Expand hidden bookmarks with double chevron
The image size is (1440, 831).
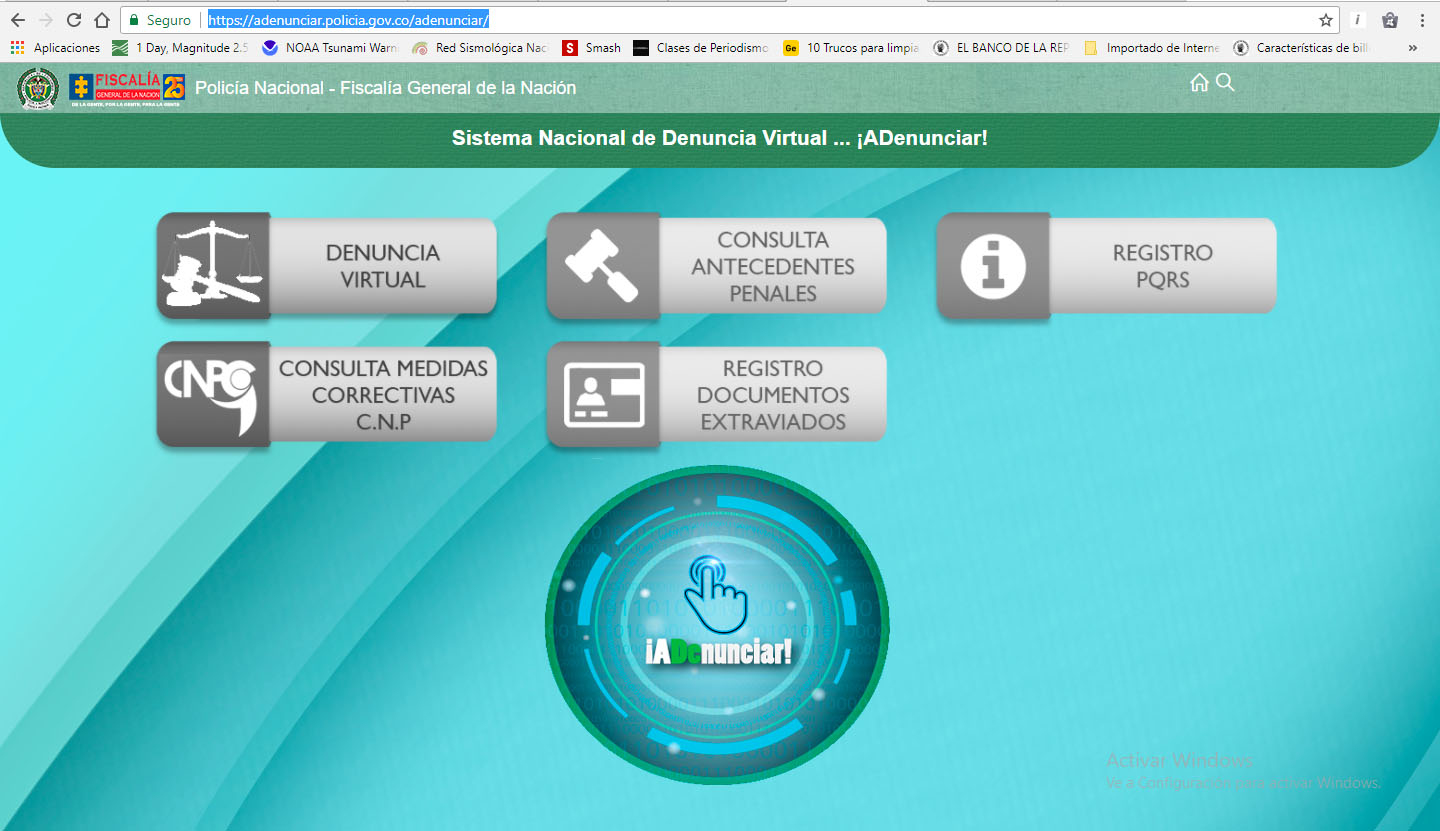1413,47
